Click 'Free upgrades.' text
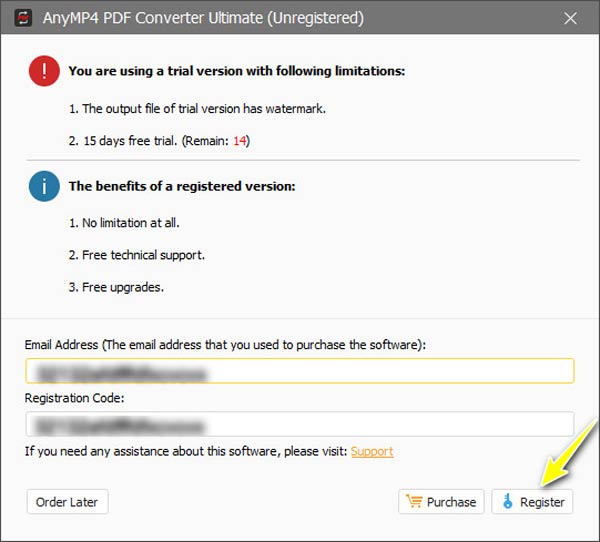The height and width of the screenshot is (542, 600). coord(116,287)
